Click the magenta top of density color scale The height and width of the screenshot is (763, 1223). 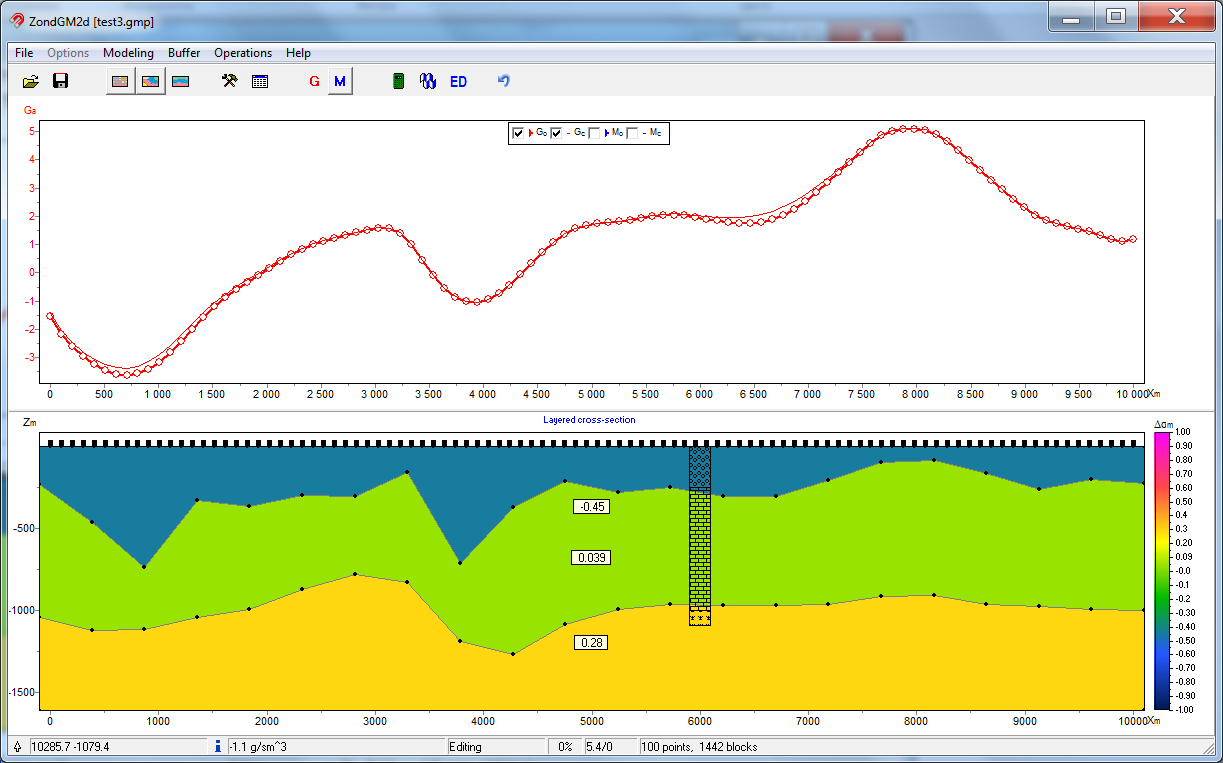1160,439
